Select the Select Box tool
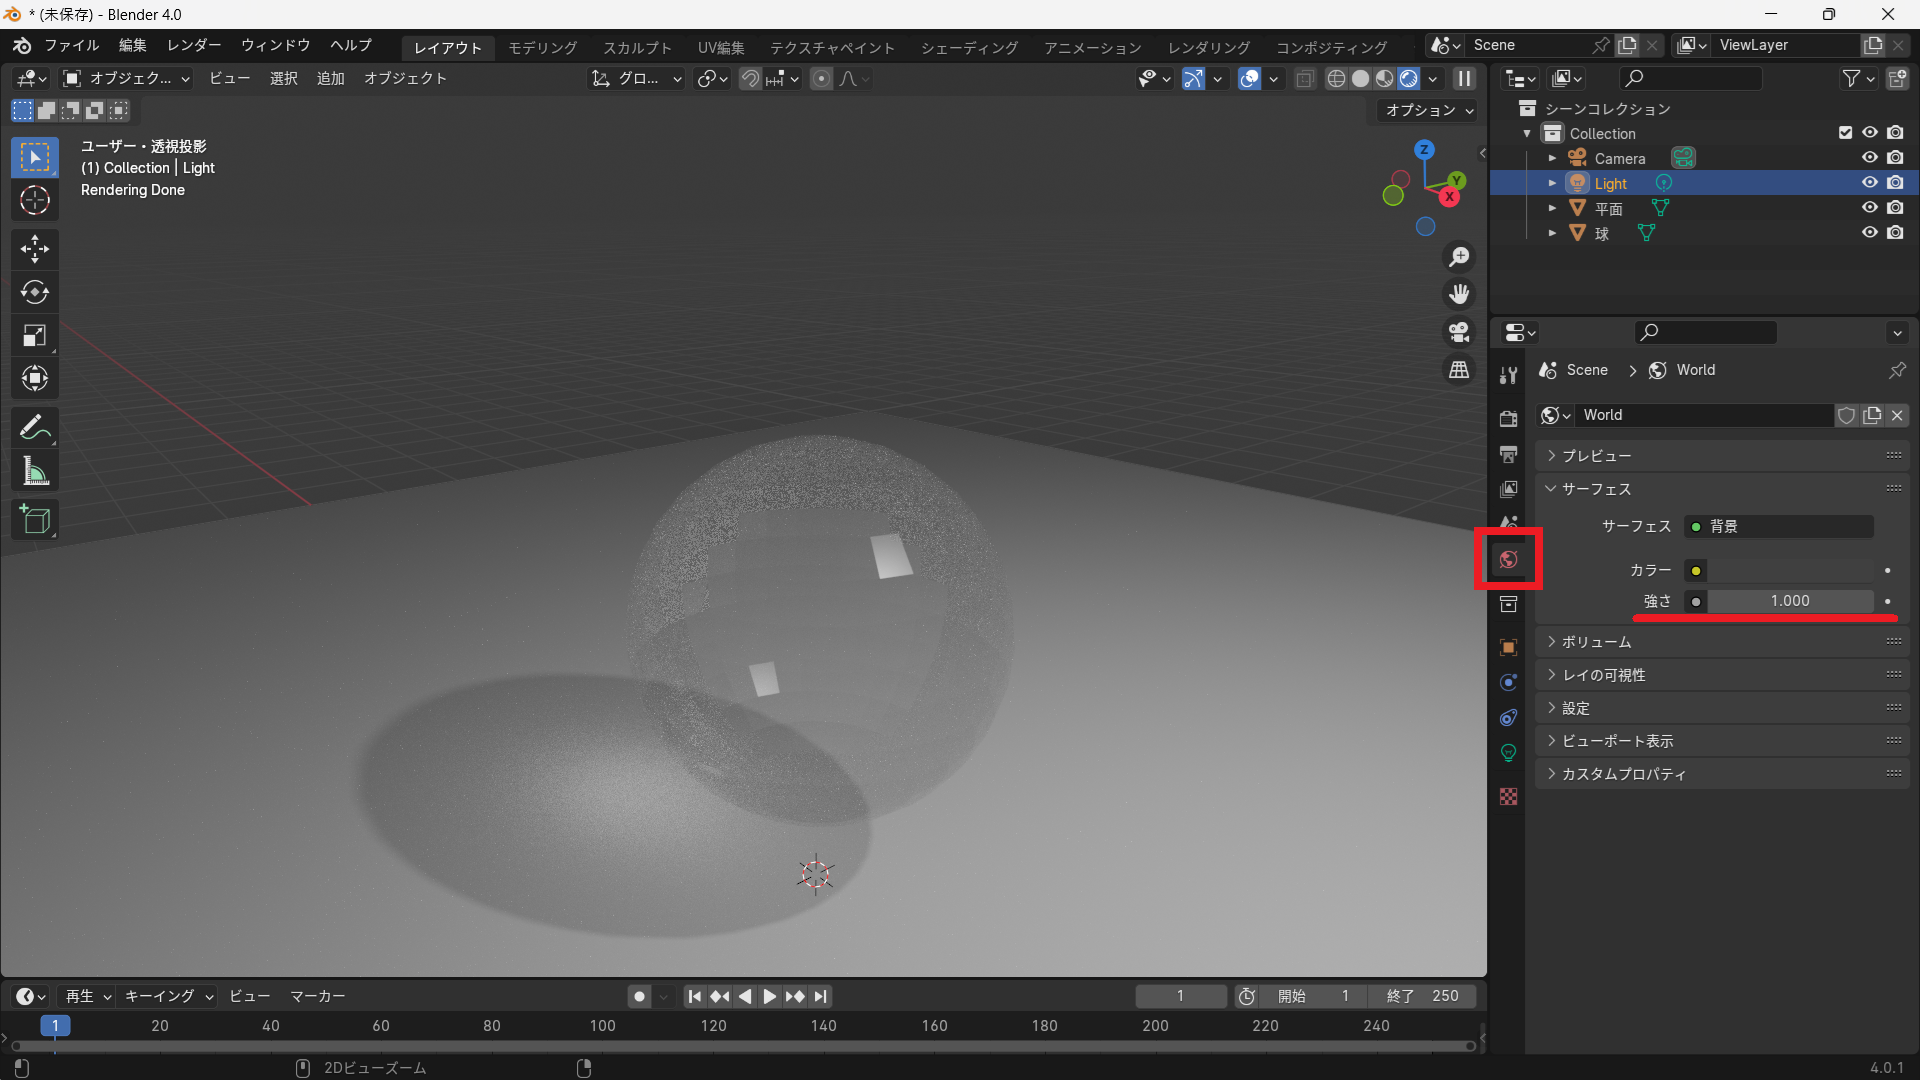1920x1080 pixels. pyautogui.click(x=35, y=158)
